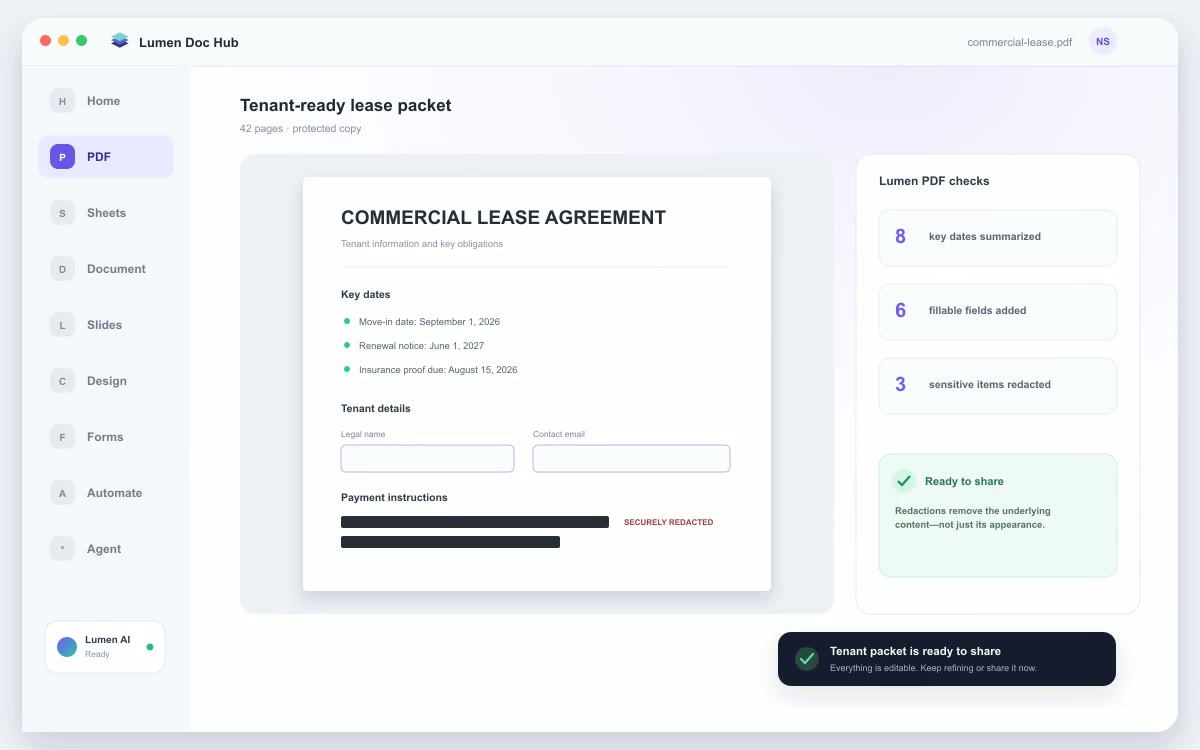Screen dimensions: 1200x750
Task: Open the Home sidebar icon
Action: coord(62,101)
